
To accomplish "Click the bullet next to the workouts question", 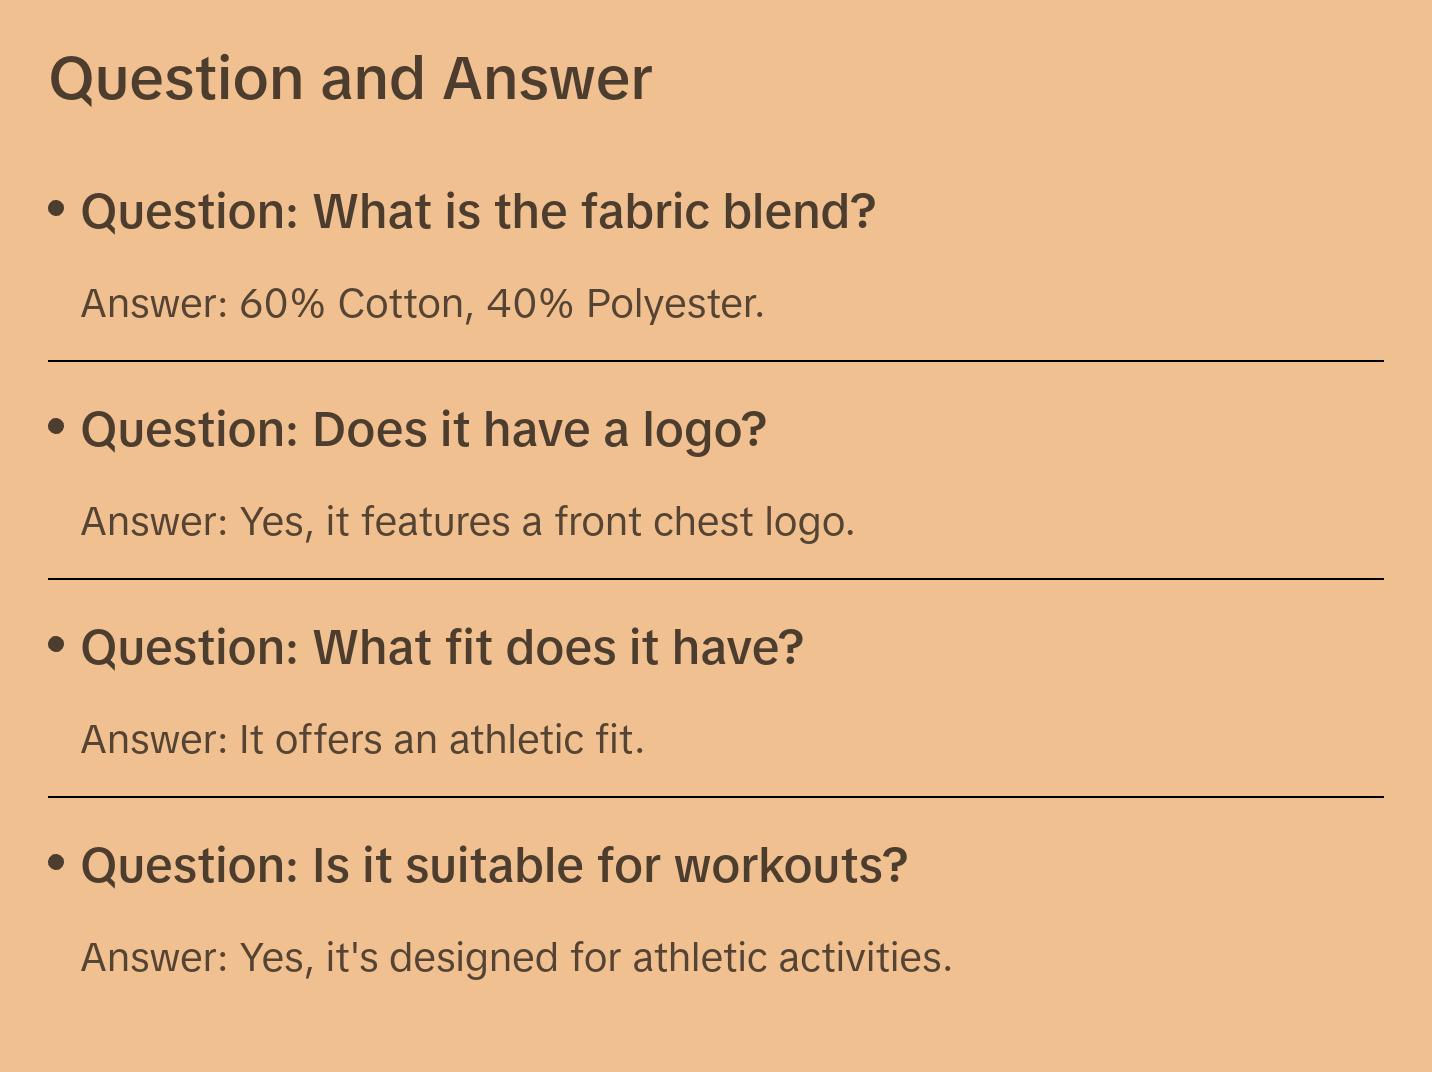I will (x=57, y=862).
